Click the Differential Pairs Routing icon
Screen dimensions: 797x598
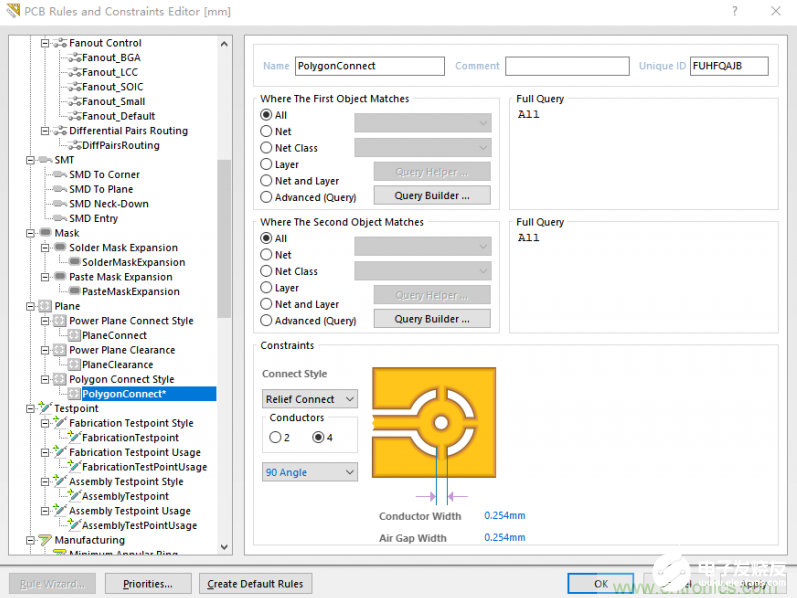60,131
